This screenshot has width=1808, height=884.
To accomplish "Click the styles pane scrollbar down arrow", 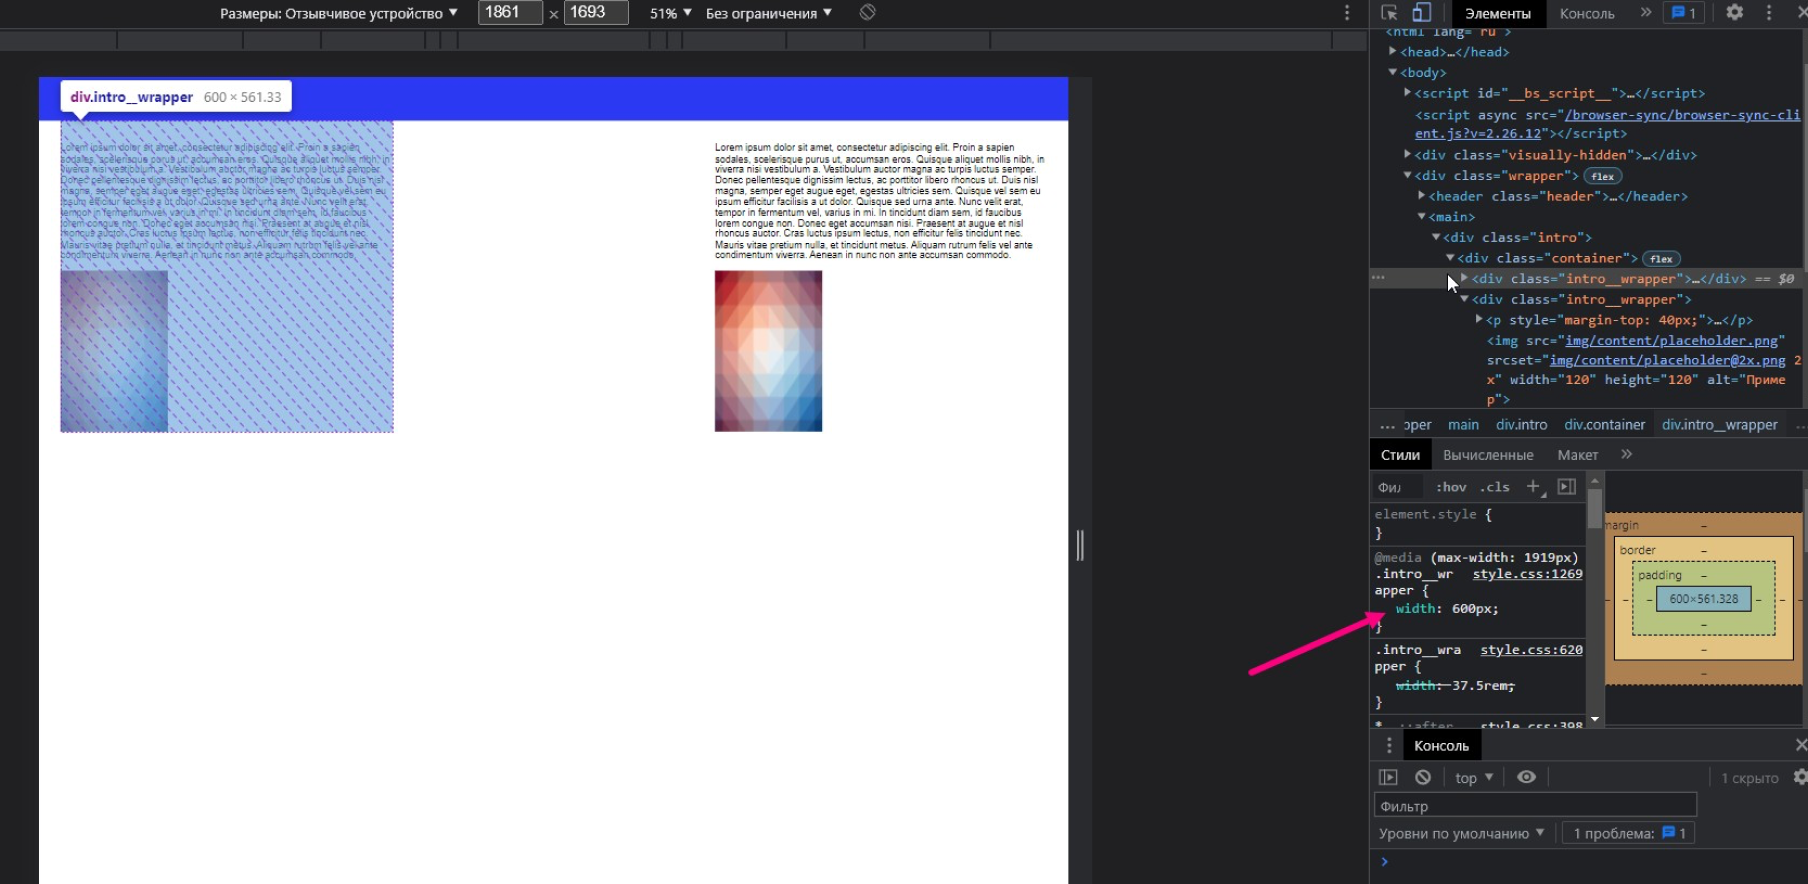I will click(1595, 719).
